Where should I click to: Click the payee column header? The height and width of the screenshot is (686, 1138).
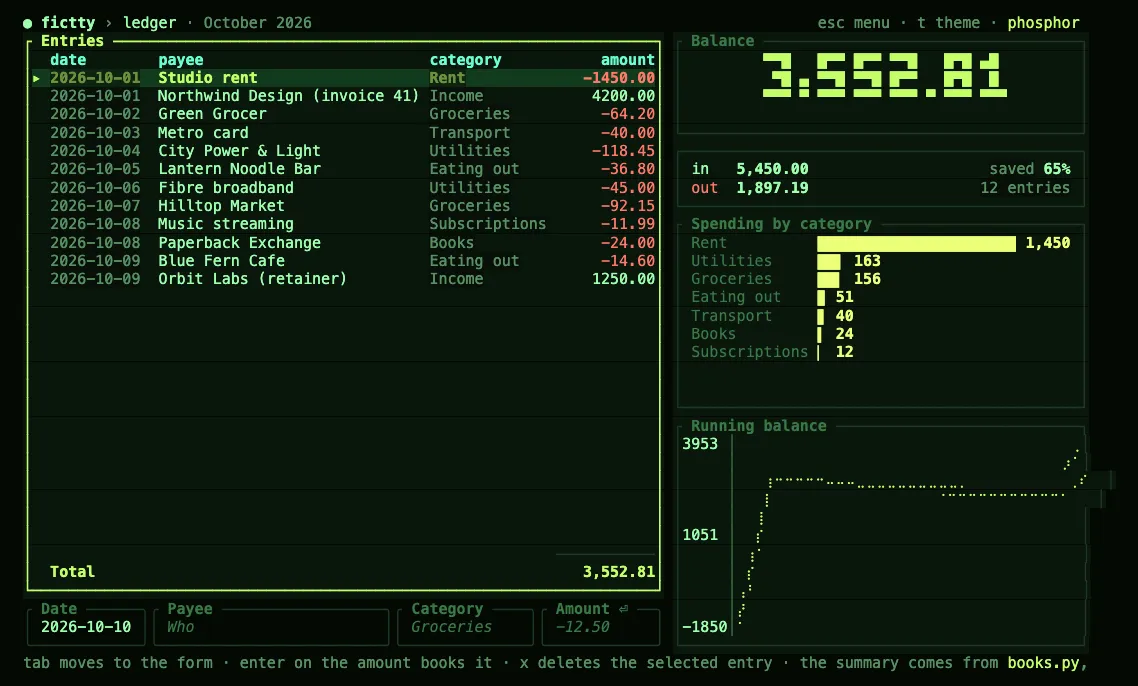point(181,60)
